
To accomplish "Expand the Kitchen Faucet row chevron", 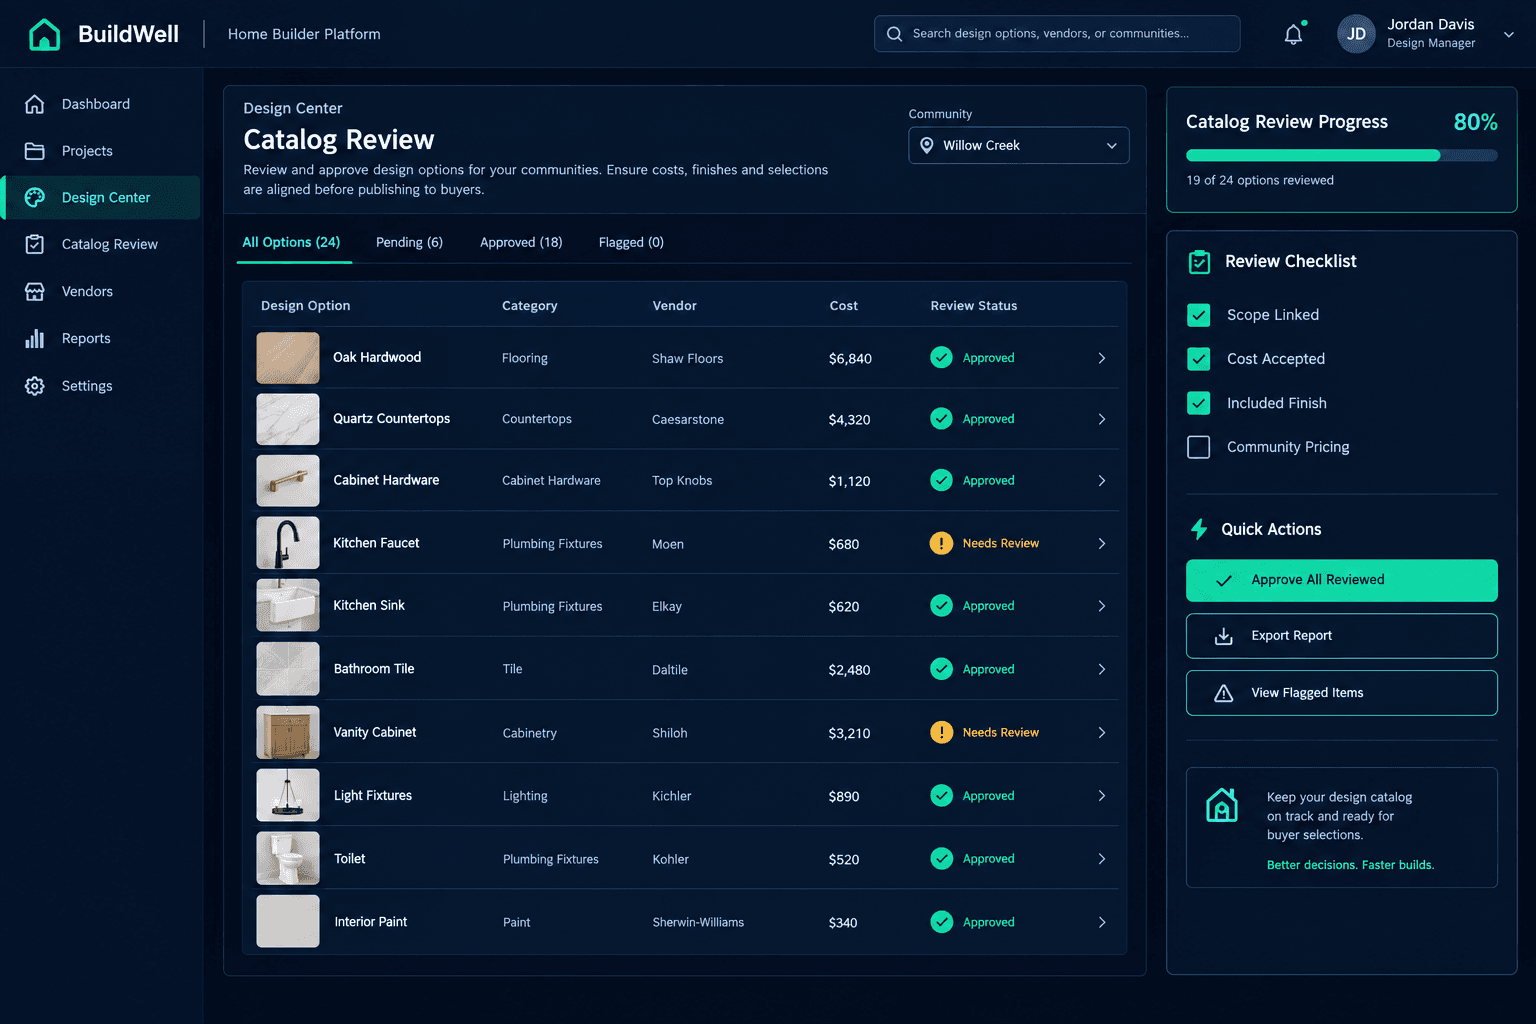I will [x=1102, y=543].
